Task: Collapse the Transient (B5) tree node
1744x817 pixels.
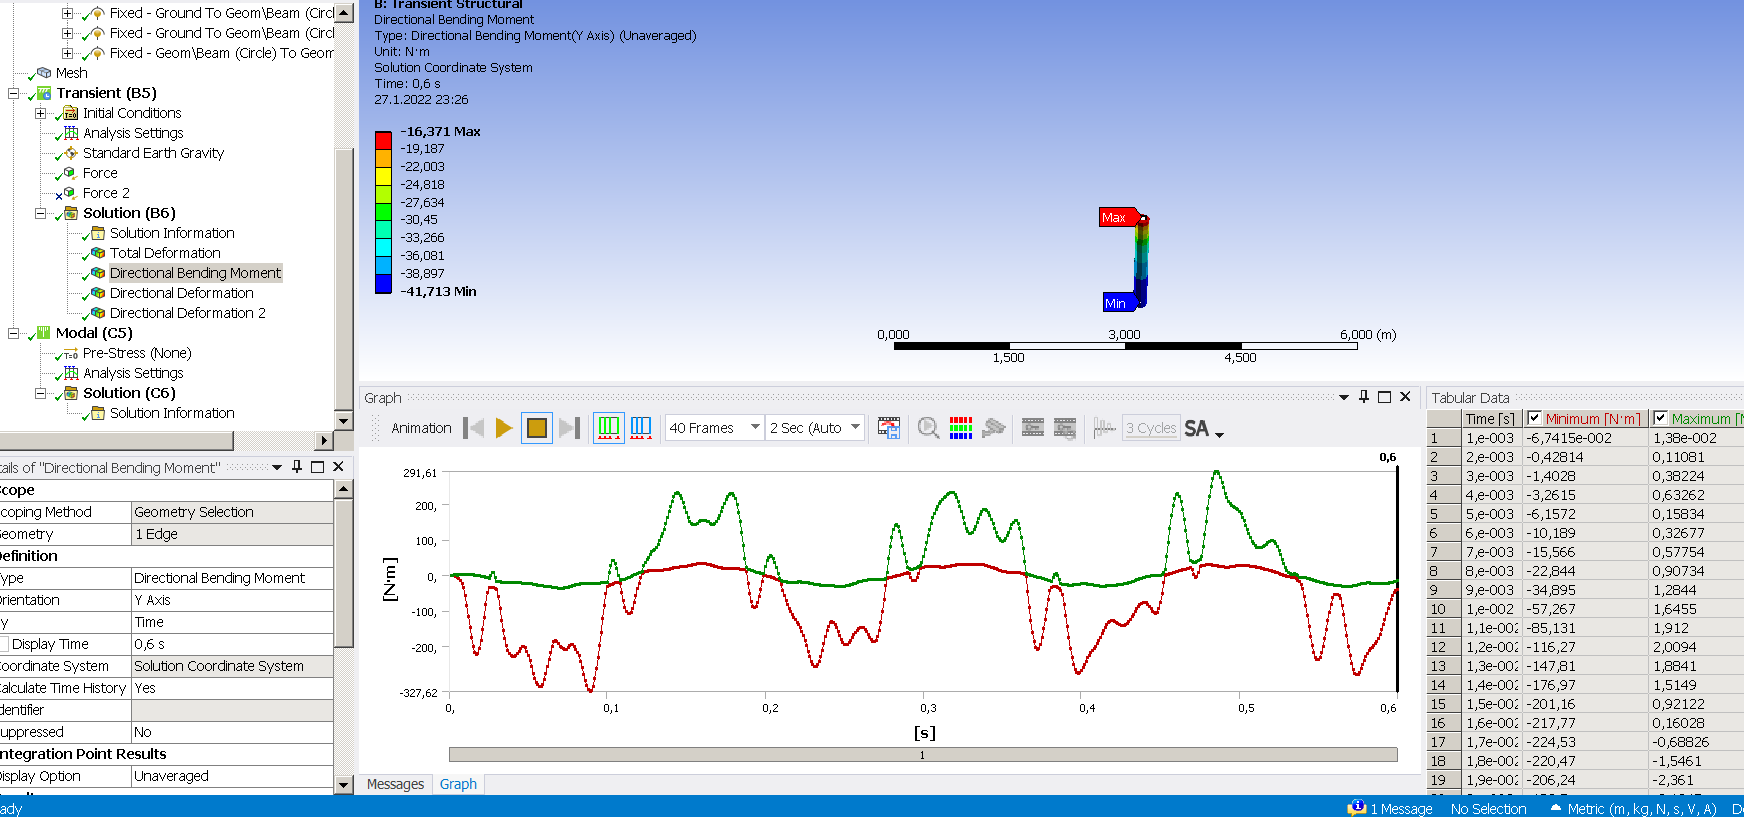Action: coord(14,93)
